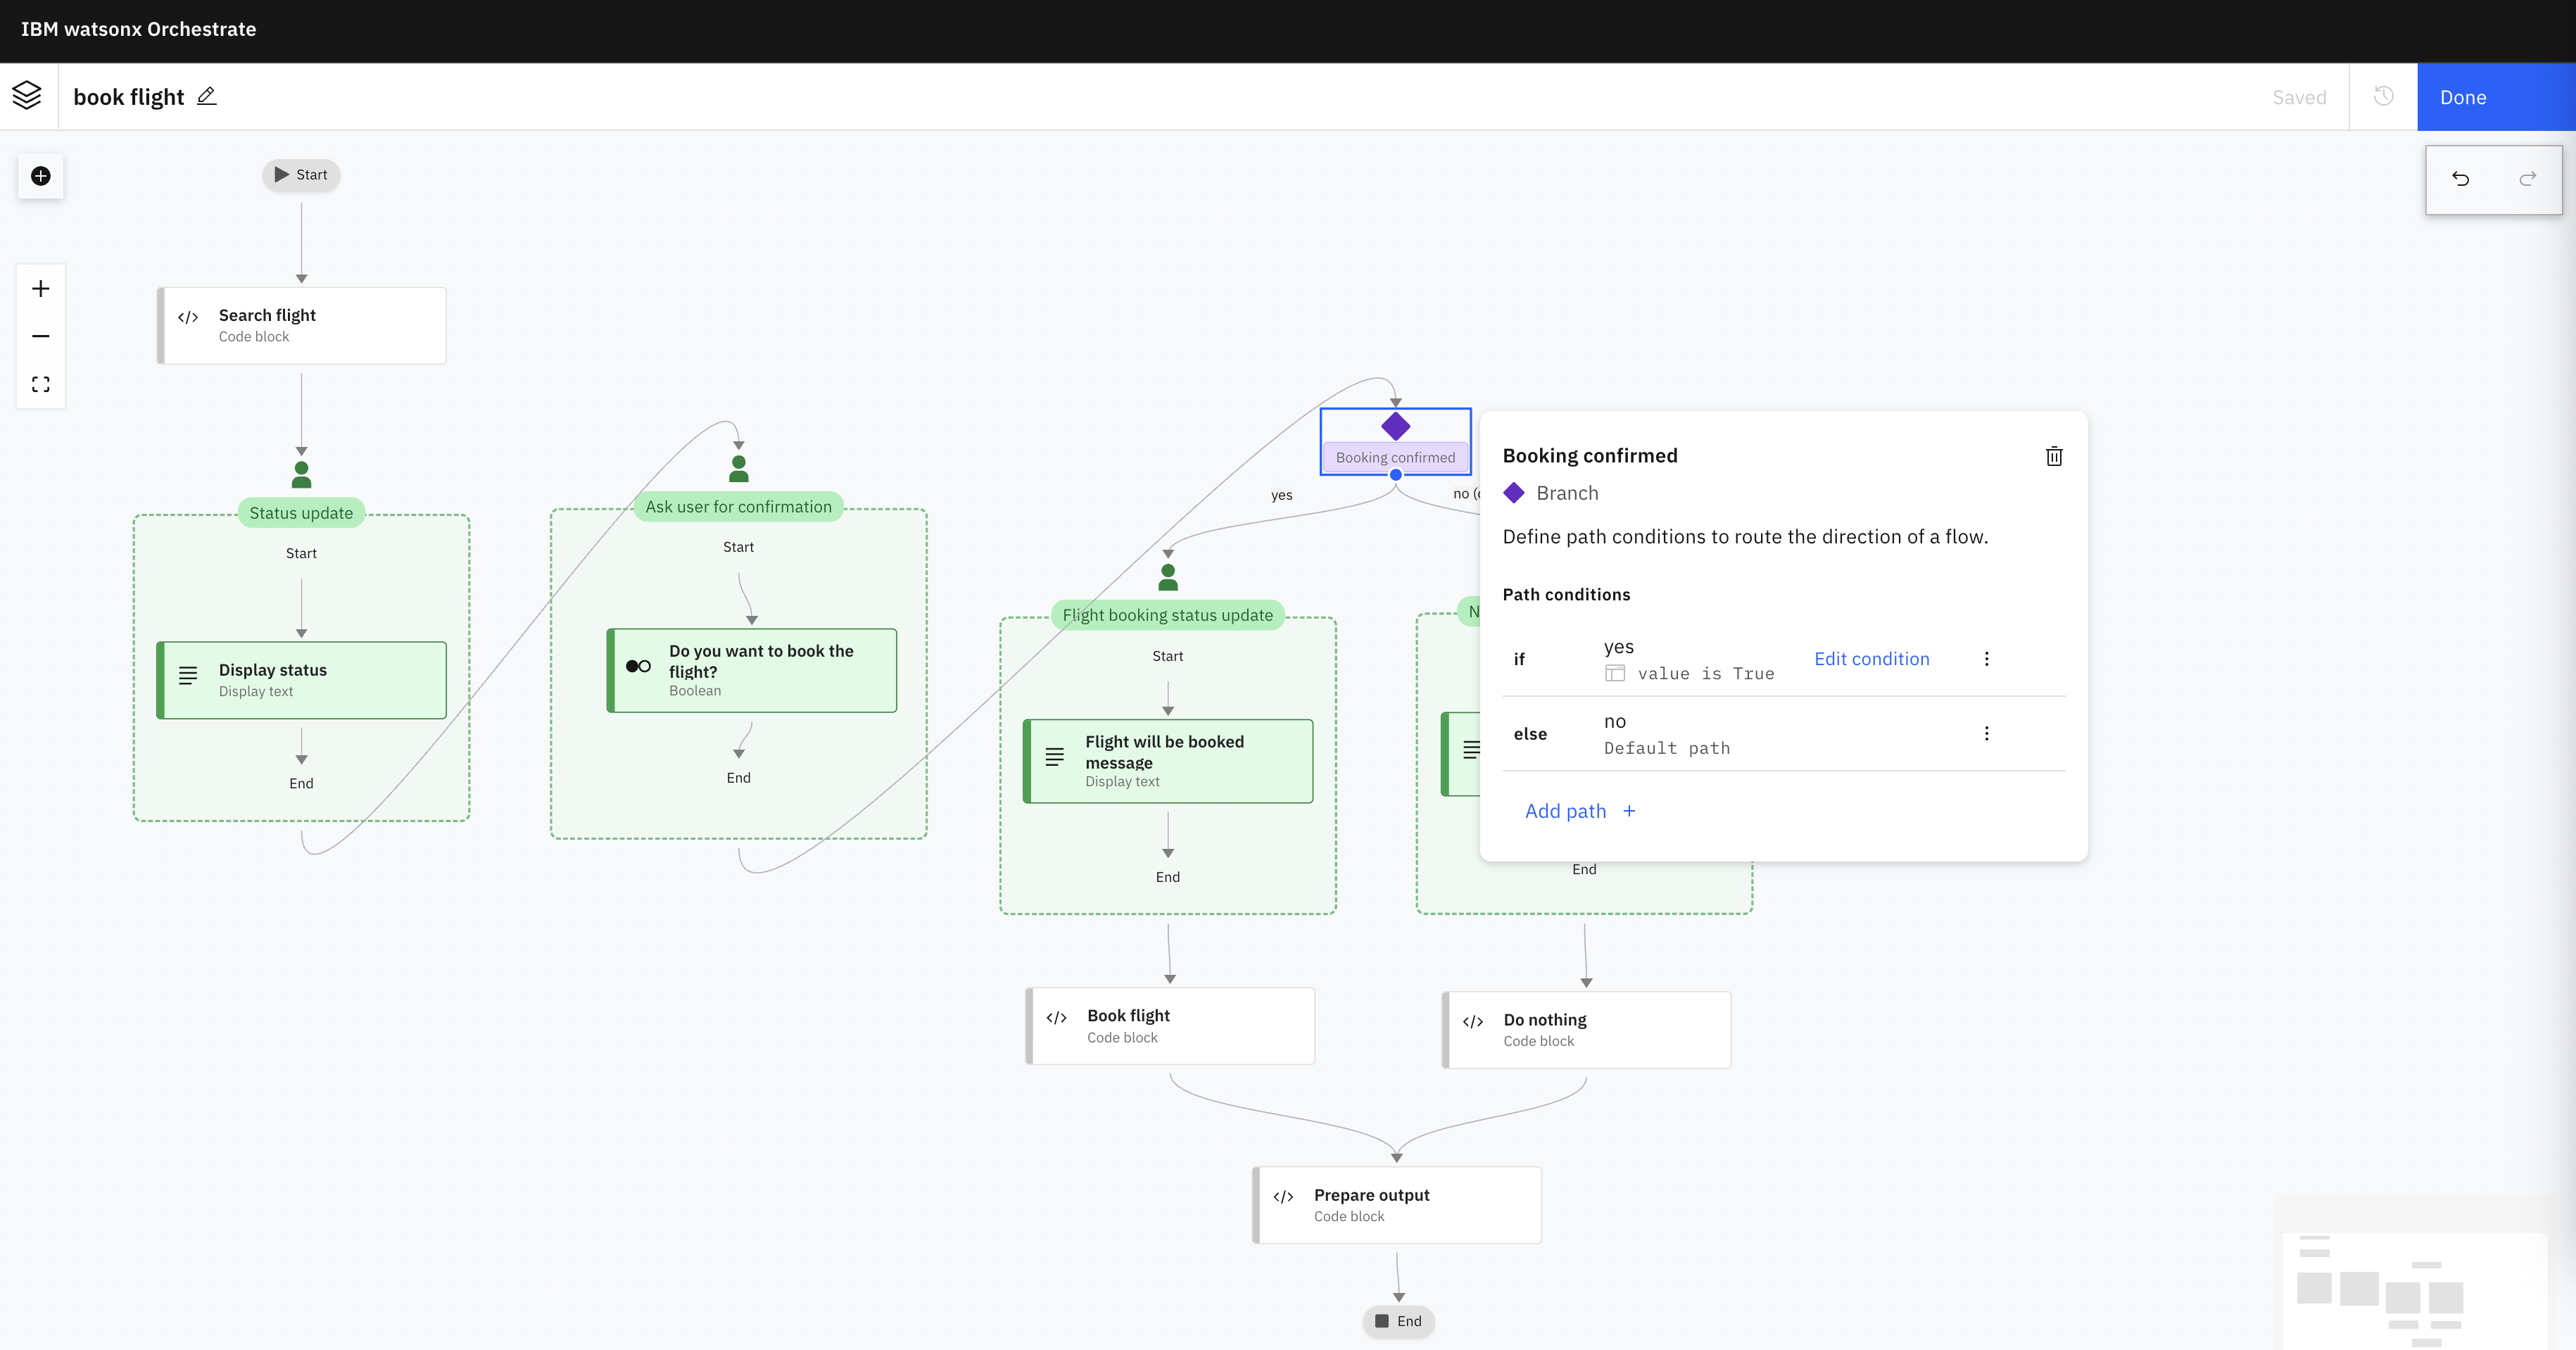
Task: Open version history clock icon
Action: pyautogui.click(x=2383, y=96)
